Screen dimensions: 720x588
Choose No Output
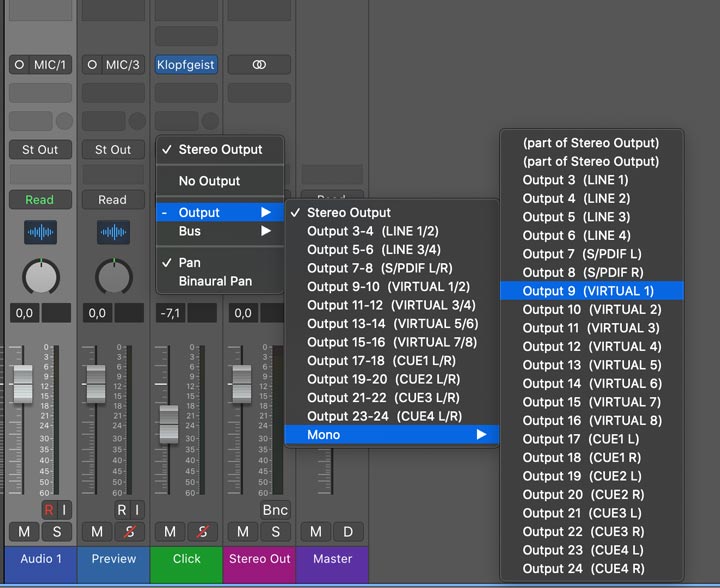[220, 181]
